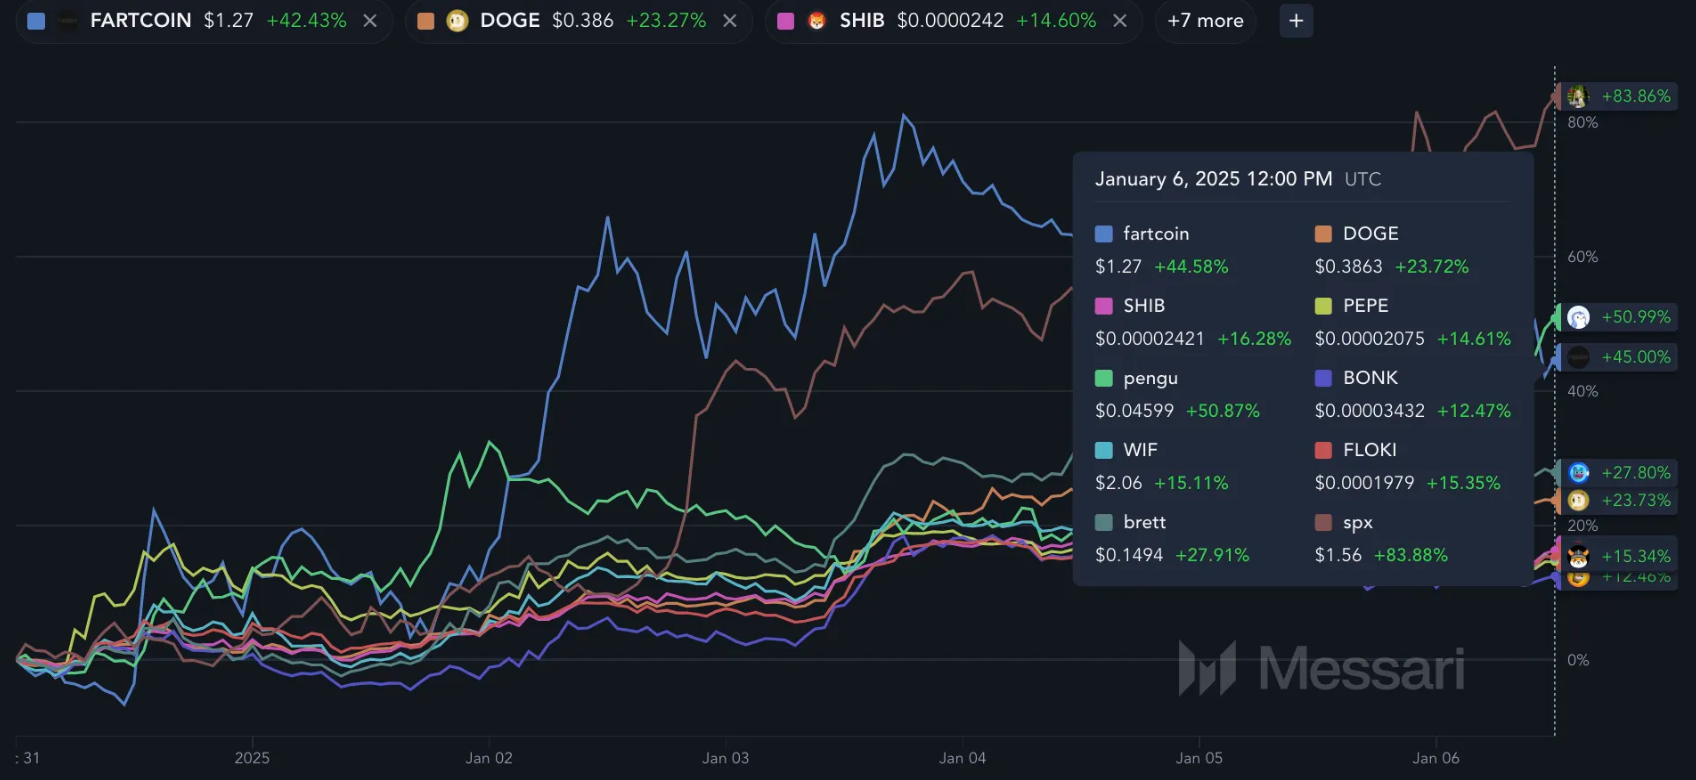Viewport: 1696px width, 780px height.
Task: Click FLOKI +15.35% value in tooltip
Action: [1463, 483]
